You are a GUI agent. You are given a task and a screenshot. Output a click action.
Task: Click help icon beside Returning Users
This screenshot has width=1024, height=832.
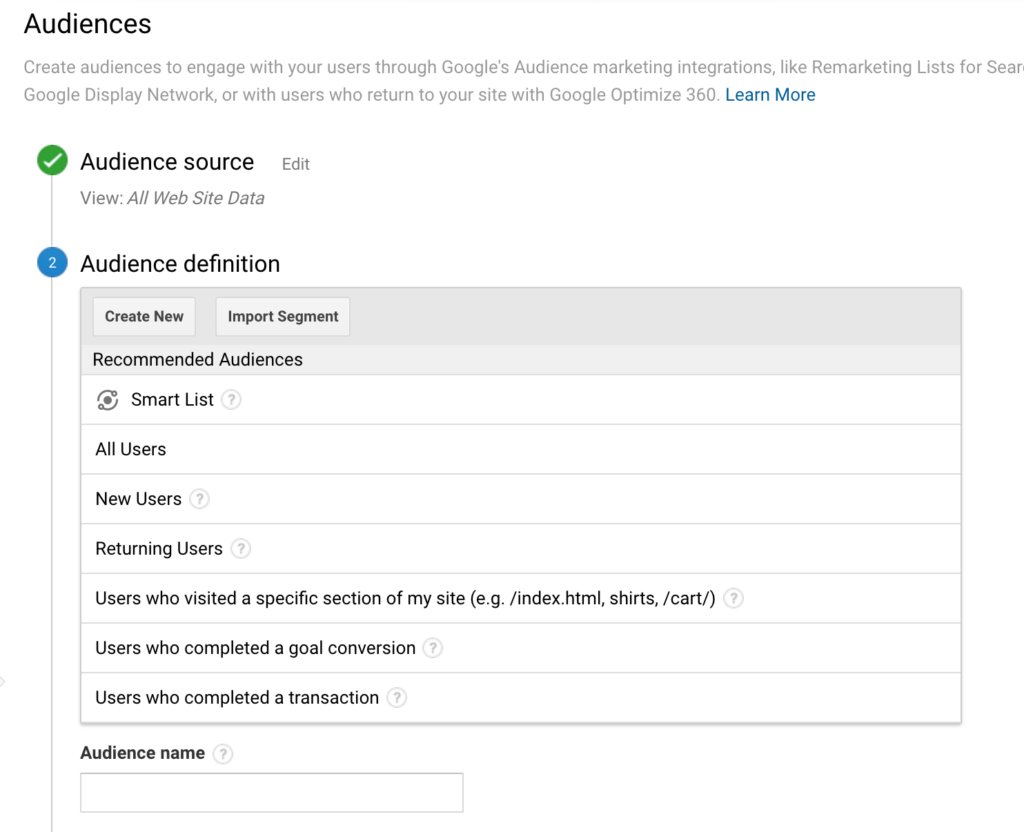click(240, 549)
